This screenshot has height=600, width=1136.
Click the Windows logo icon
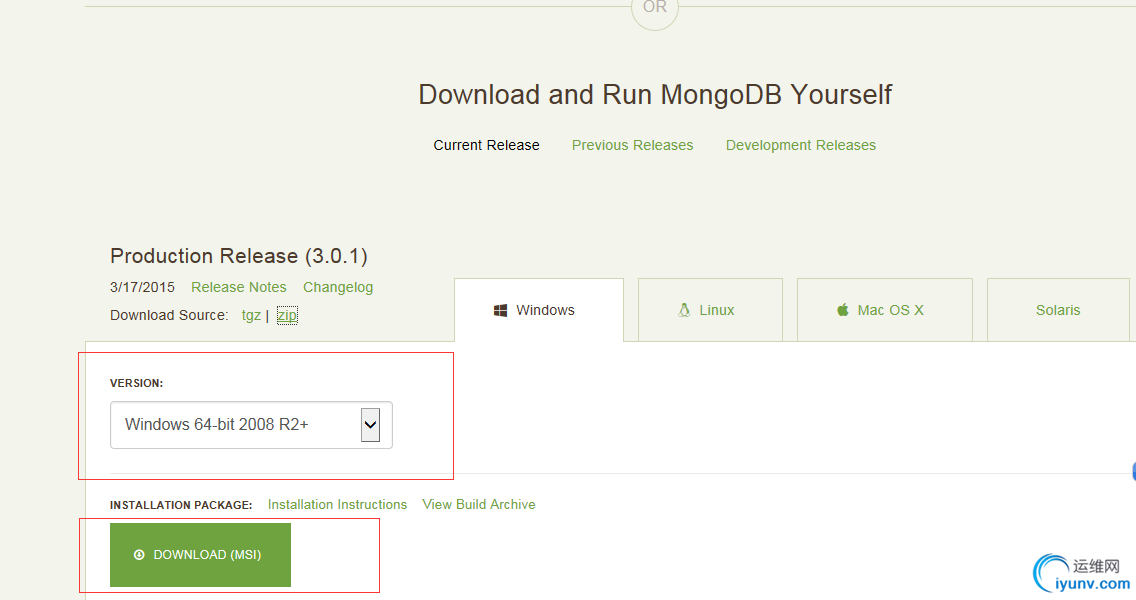[x=500, y=310]
